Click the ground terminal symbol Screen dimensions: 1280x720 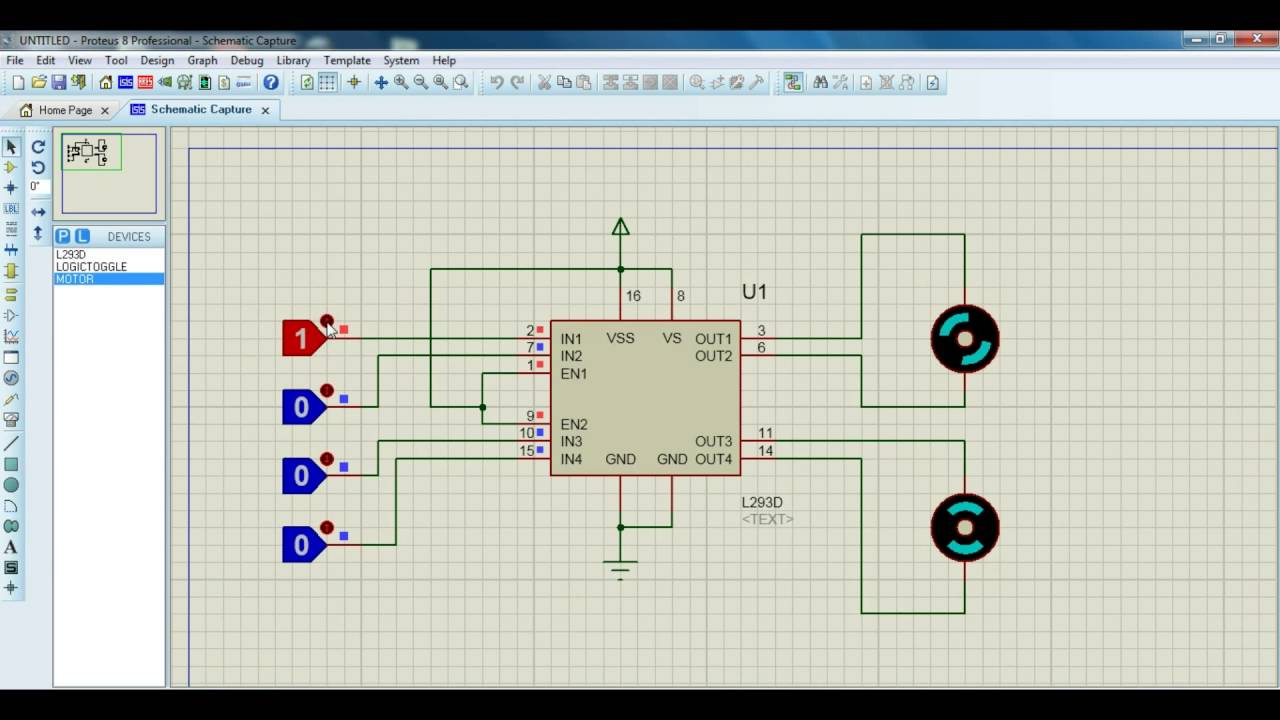point(620,571)
